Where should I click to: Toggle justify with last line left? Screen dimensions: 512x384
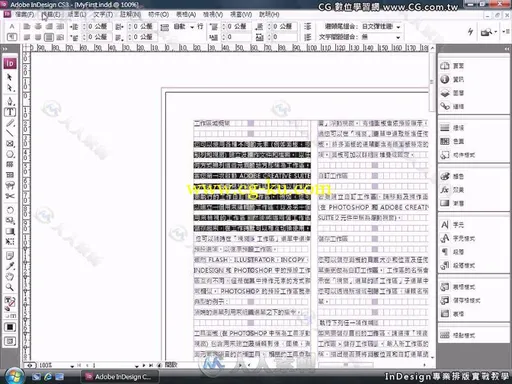(x=27, y=37)
